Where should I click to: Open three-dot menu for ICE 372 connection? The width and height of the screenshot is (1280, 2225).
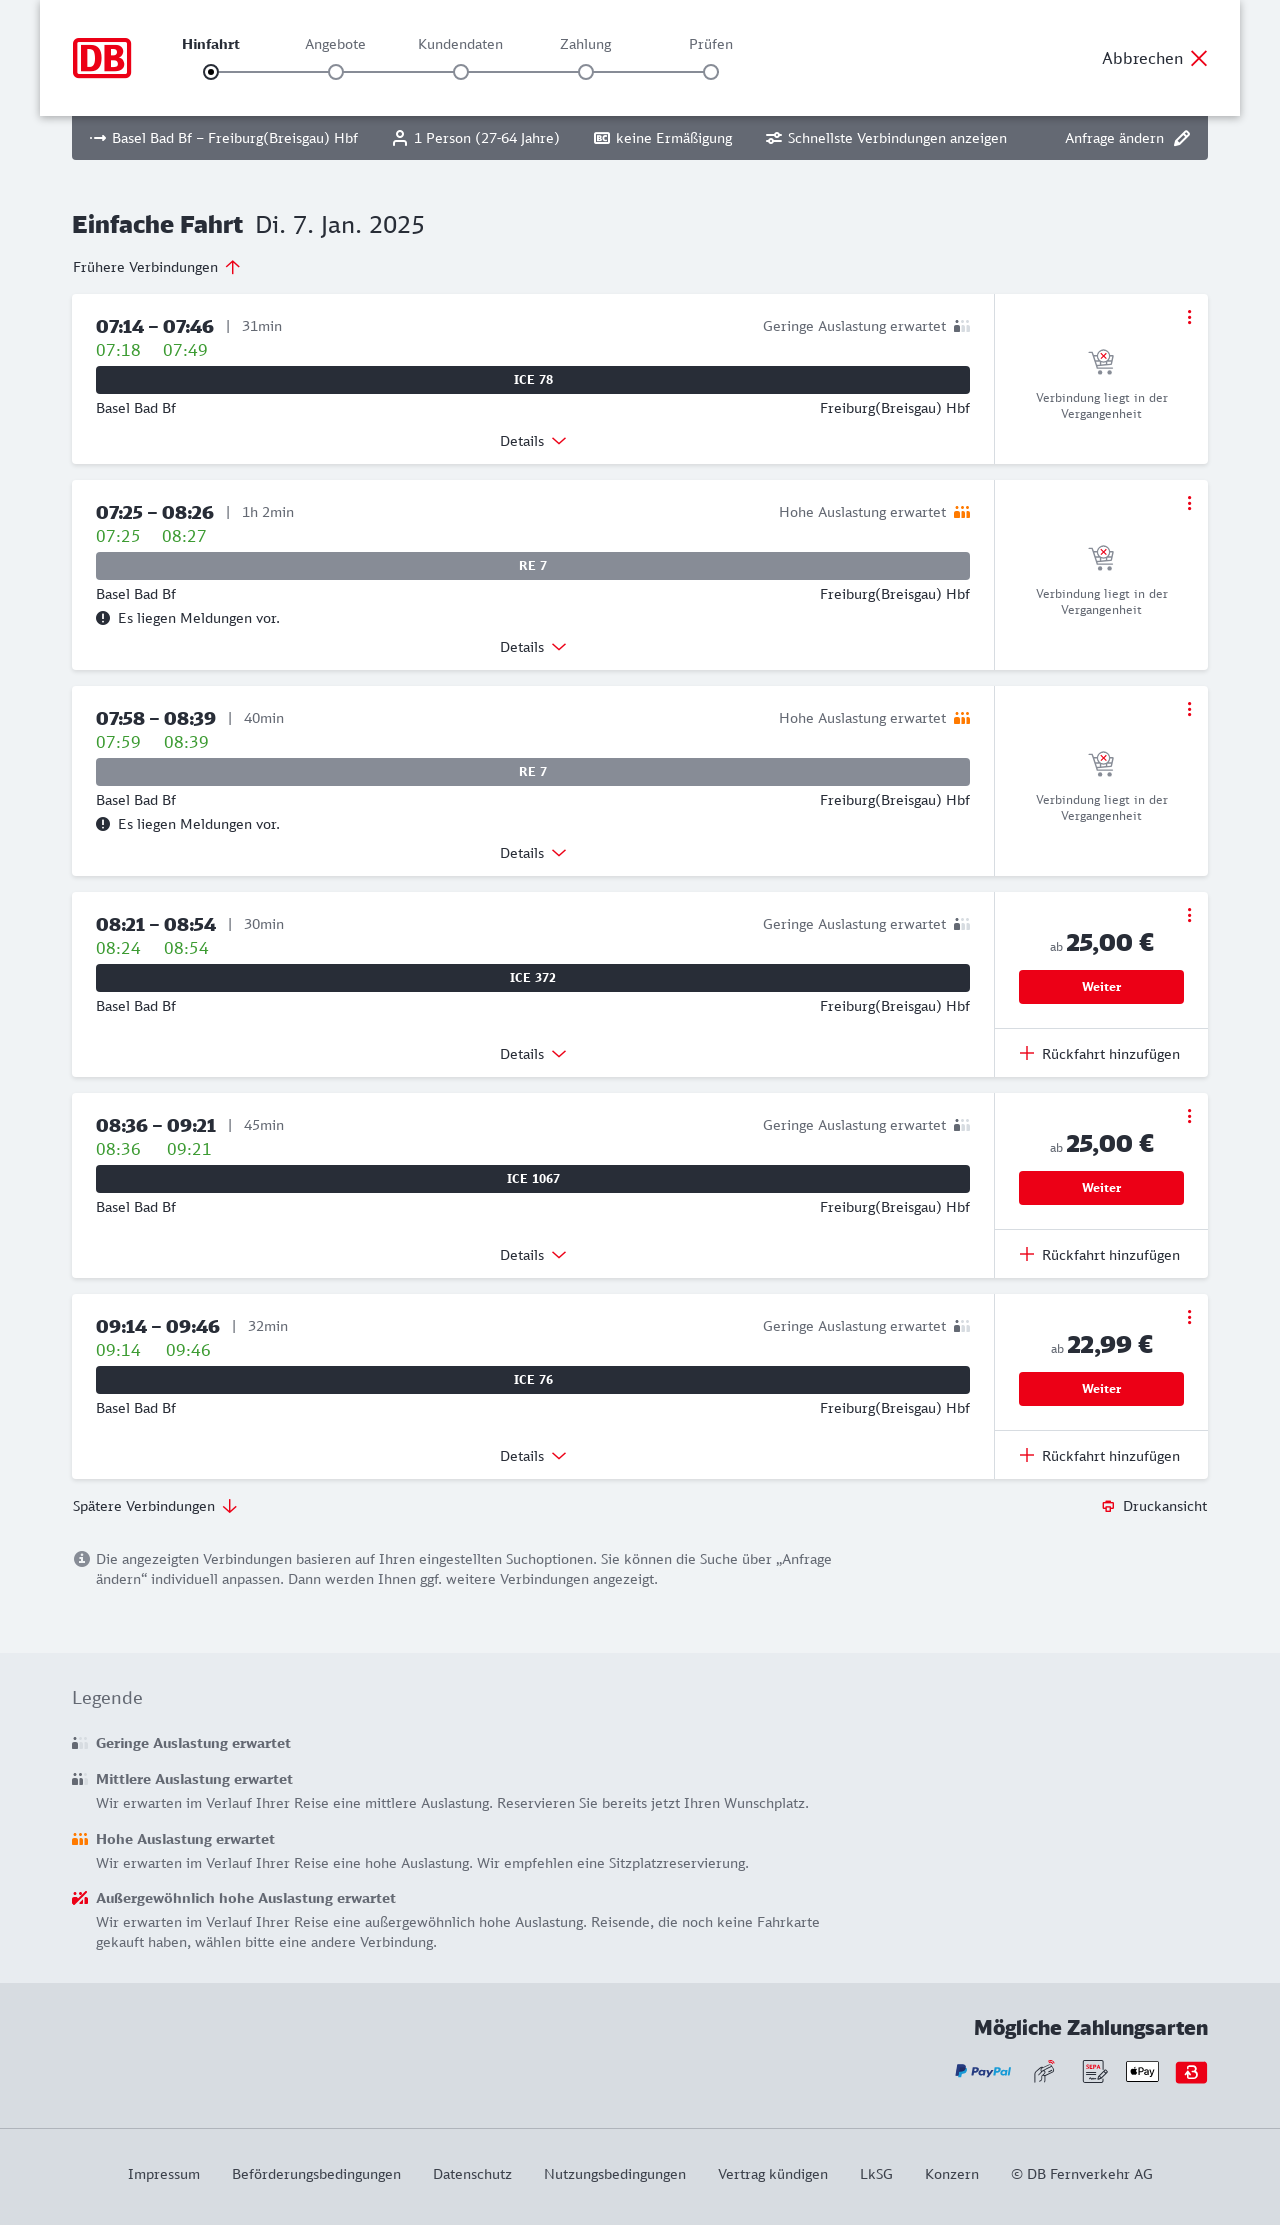(1189, 915)
